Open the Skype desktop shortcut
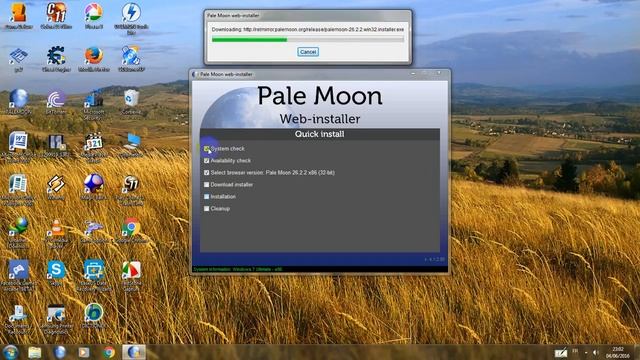Image resolution: width=640 pixels, height=360 pixels. coord(56,273)
